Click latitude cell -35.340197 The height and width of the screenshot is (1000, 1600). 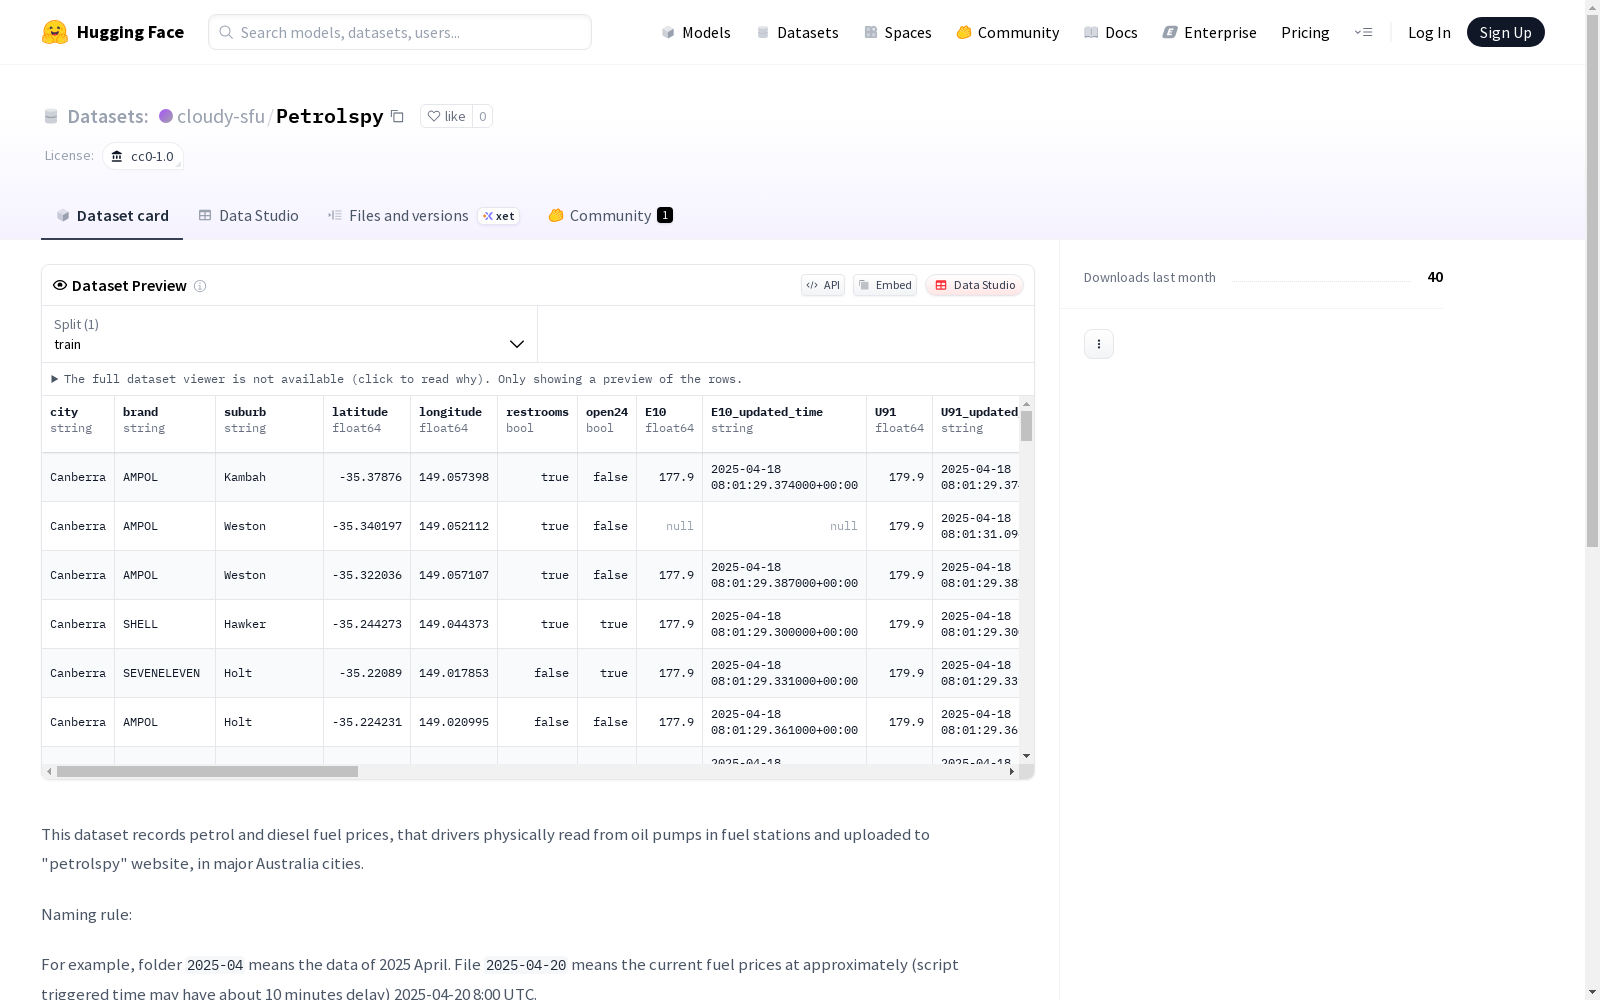click(367, 526)
